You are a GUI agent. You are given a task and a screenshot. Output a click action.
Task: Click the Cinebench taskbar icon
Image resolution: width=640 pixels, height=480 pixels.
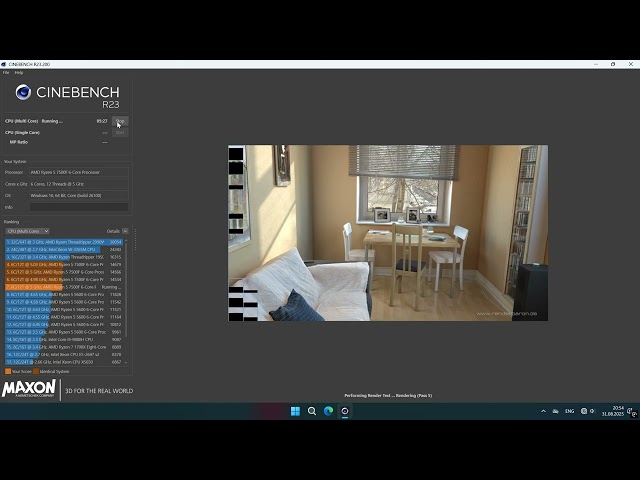pyautogui.click(x=345, y=411)
